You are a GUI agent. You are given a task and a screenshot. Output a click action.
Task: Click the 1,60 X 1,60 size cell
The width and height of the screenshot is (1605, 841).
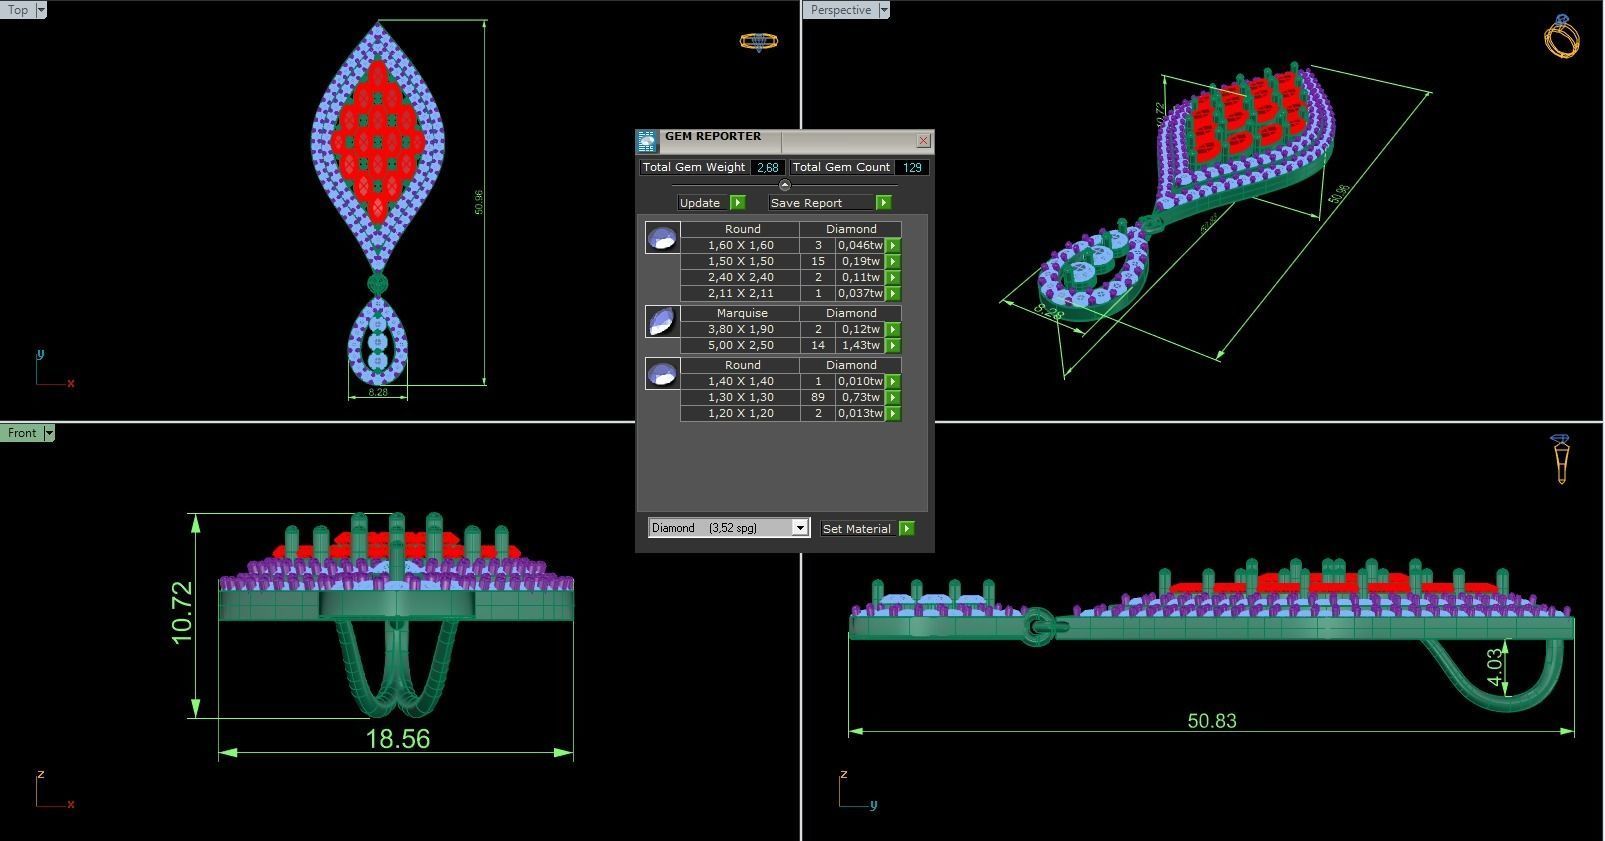click(740, 245)
